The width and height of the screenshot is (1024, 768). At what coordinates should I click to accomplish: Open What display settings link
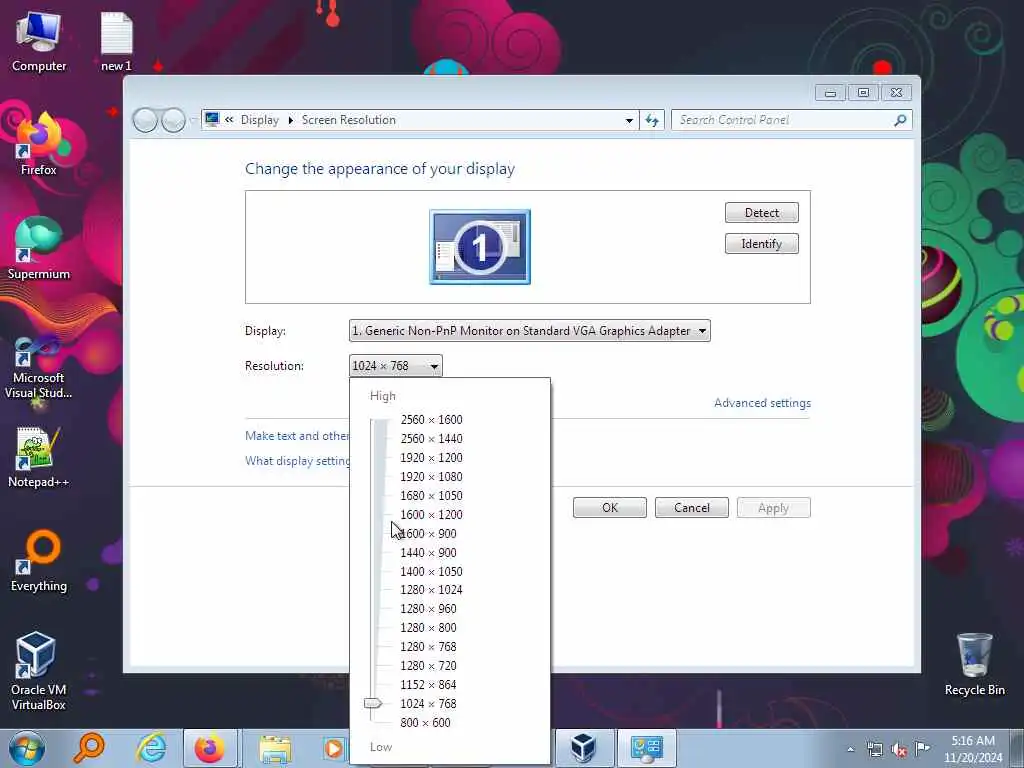click(x=297, y=460)
